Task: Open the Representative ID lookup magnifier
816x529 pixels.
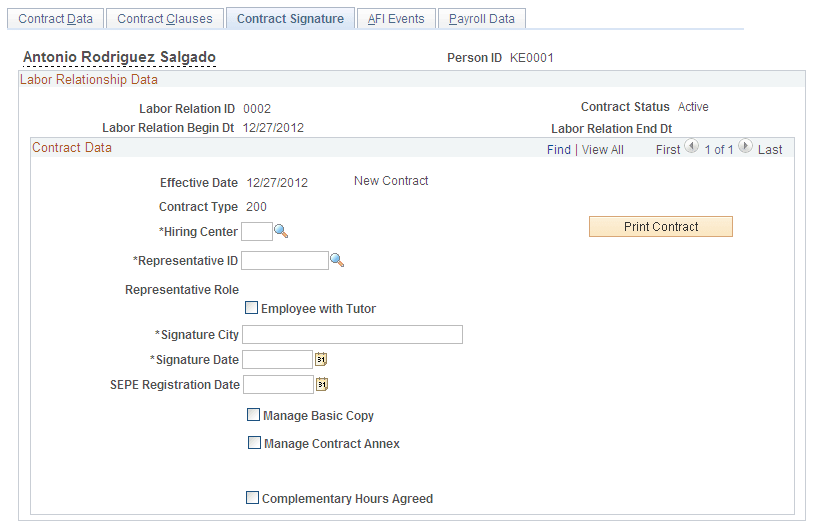Action: [x=337, y=260]
